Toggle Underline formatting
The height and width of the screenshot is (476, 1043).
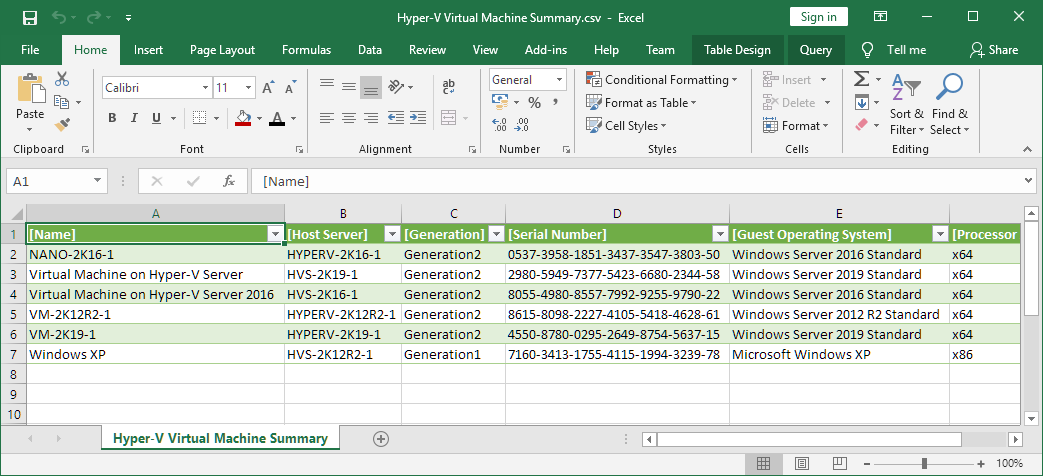tap(156, 118)
